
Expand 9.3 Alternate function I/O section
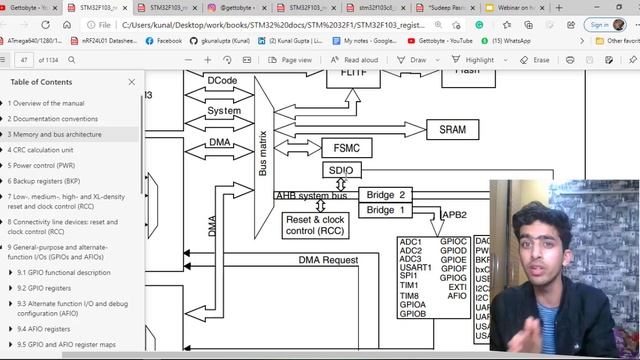tap(11, 304)
